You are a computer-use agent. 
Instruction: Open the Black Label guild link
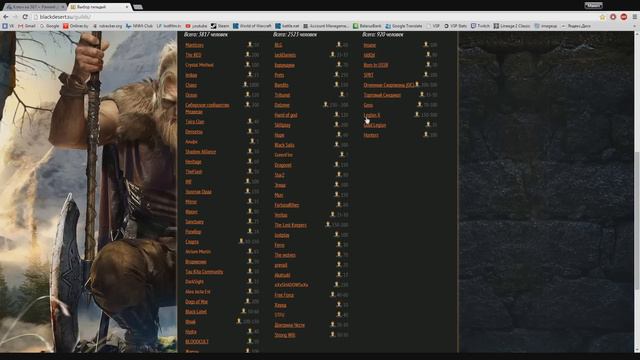[196, 312]
